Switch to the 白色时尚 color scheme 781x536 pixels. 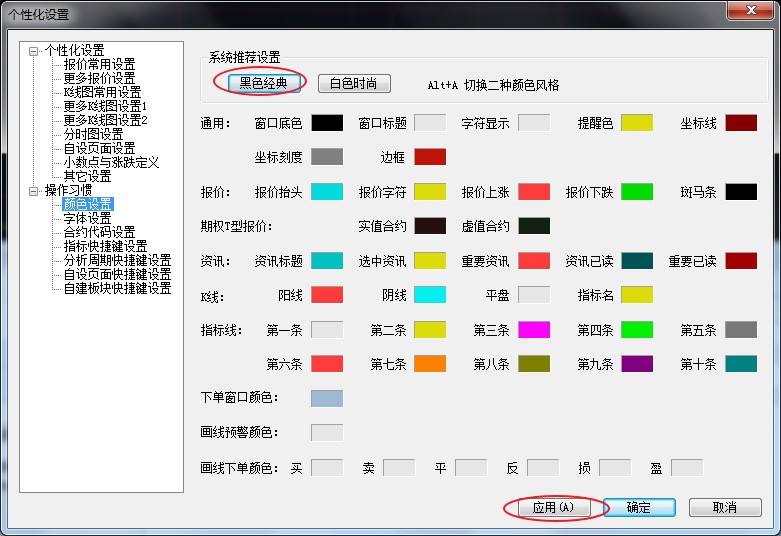(x=354, y=83)
